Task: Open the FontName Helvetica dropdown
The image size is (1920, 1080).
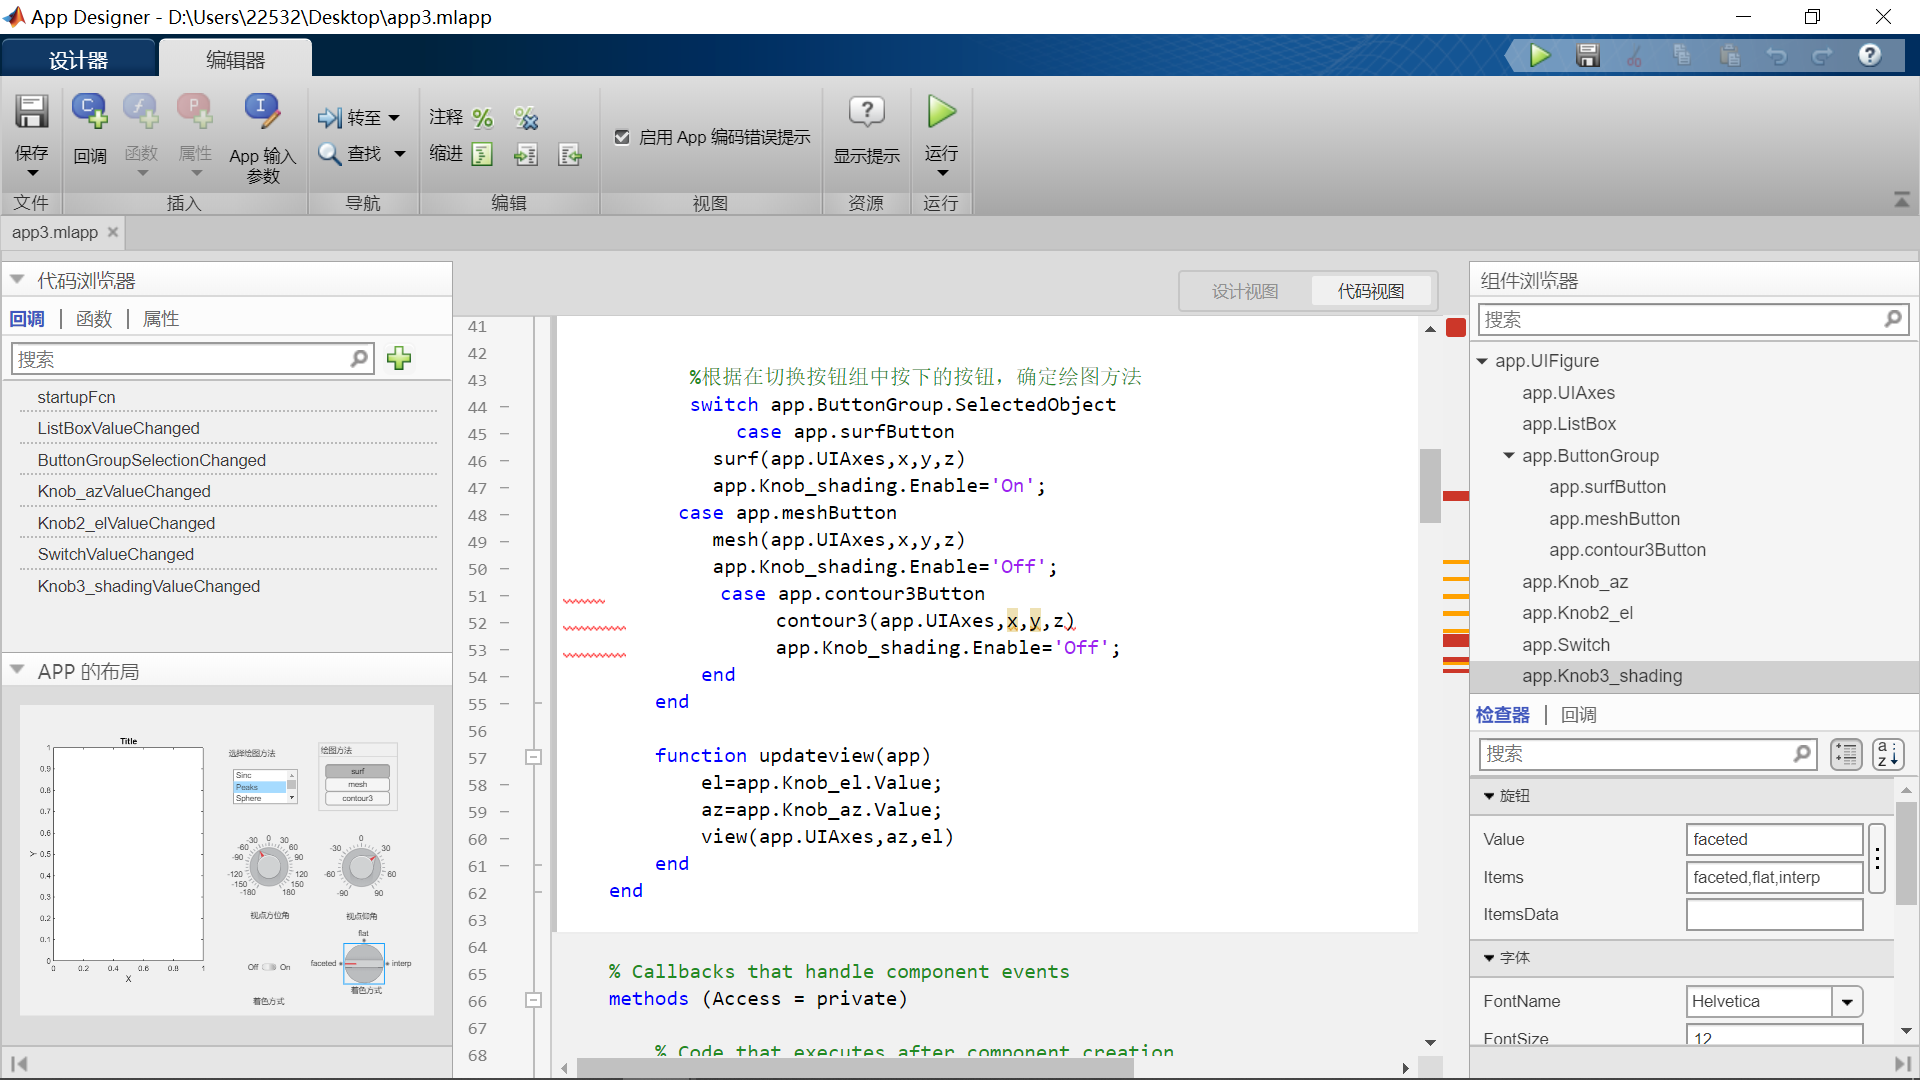Action: point(1847,1001)
